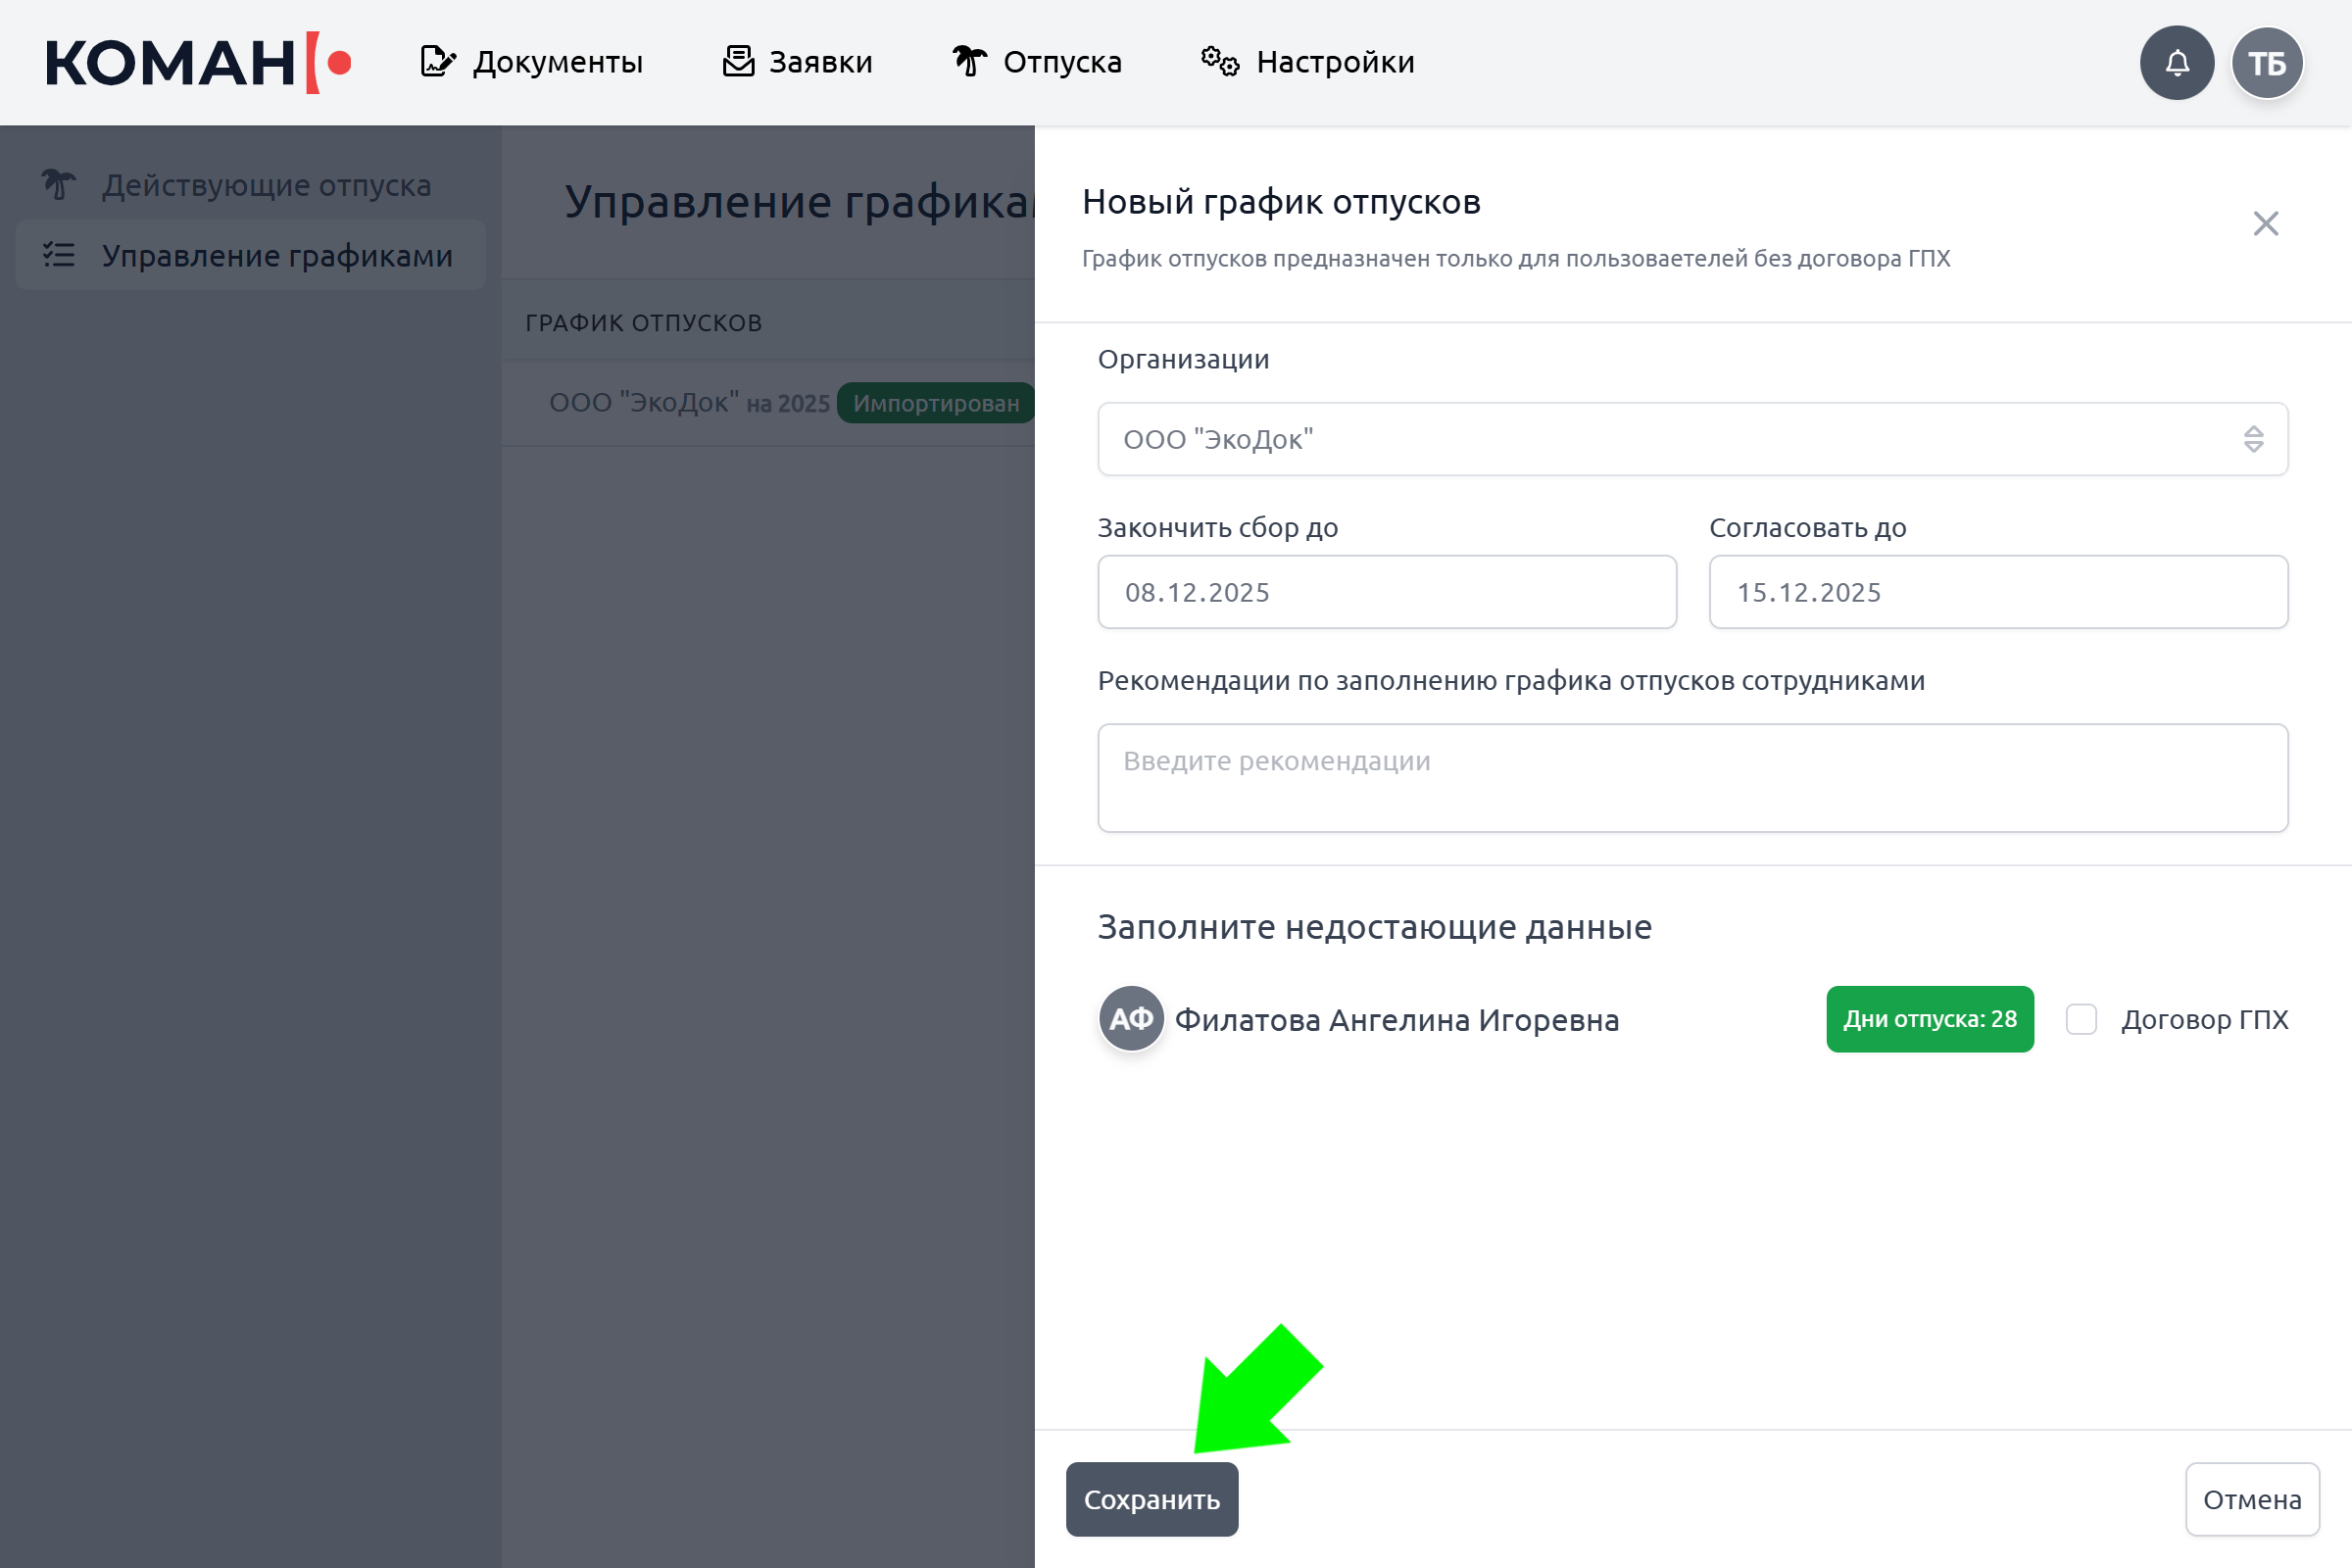Select Управление графиками in sidebar
Screen dimensions: 2352x1568
250,255
